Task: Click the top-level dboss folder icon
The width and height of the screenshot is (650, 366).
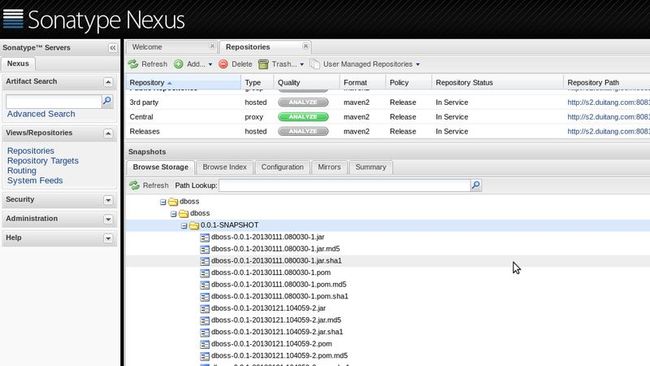Action: pyautogui.click(x=173, y=202)
